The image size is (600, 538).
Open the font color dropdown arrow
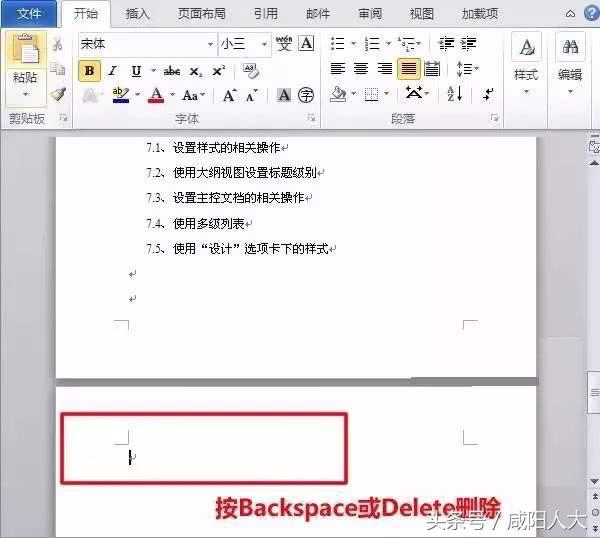pyautogui.click(x=173, y=95)
